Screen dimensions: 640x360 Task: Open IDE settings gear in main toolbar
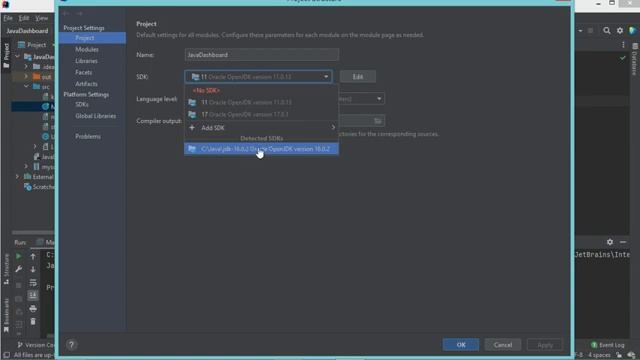620,31
